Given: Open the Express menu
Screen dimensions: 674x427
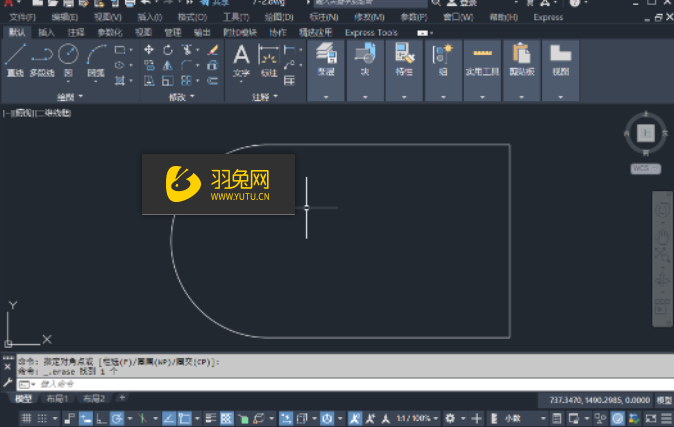Looking at the screenshot, I should (x=548, y=18).
